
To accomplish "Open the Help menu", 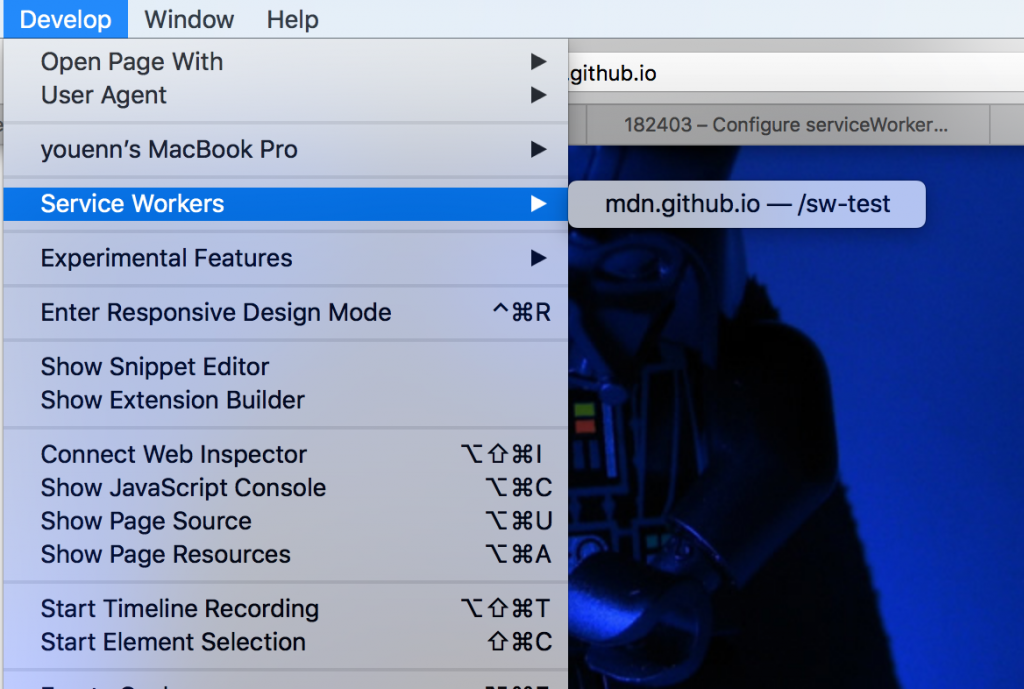I will (x=292, y=19).
